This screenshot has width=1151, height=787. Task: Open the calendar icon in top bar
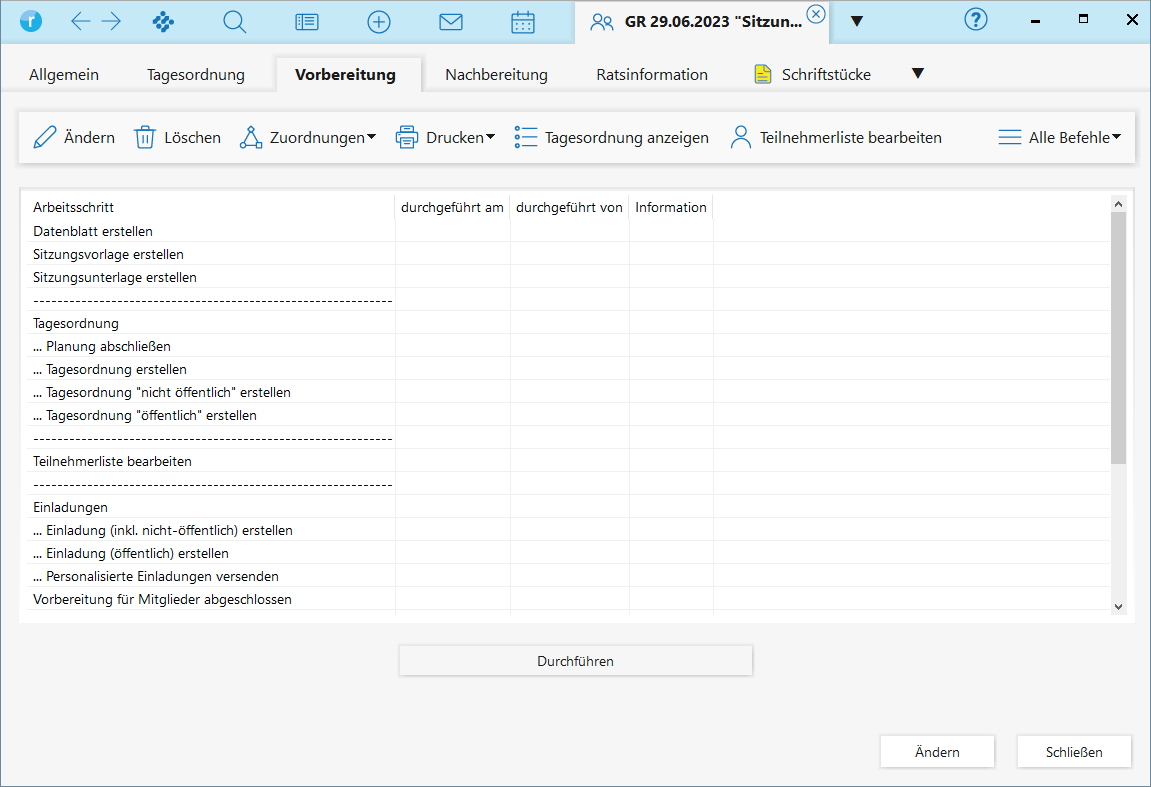coord(523,21)
